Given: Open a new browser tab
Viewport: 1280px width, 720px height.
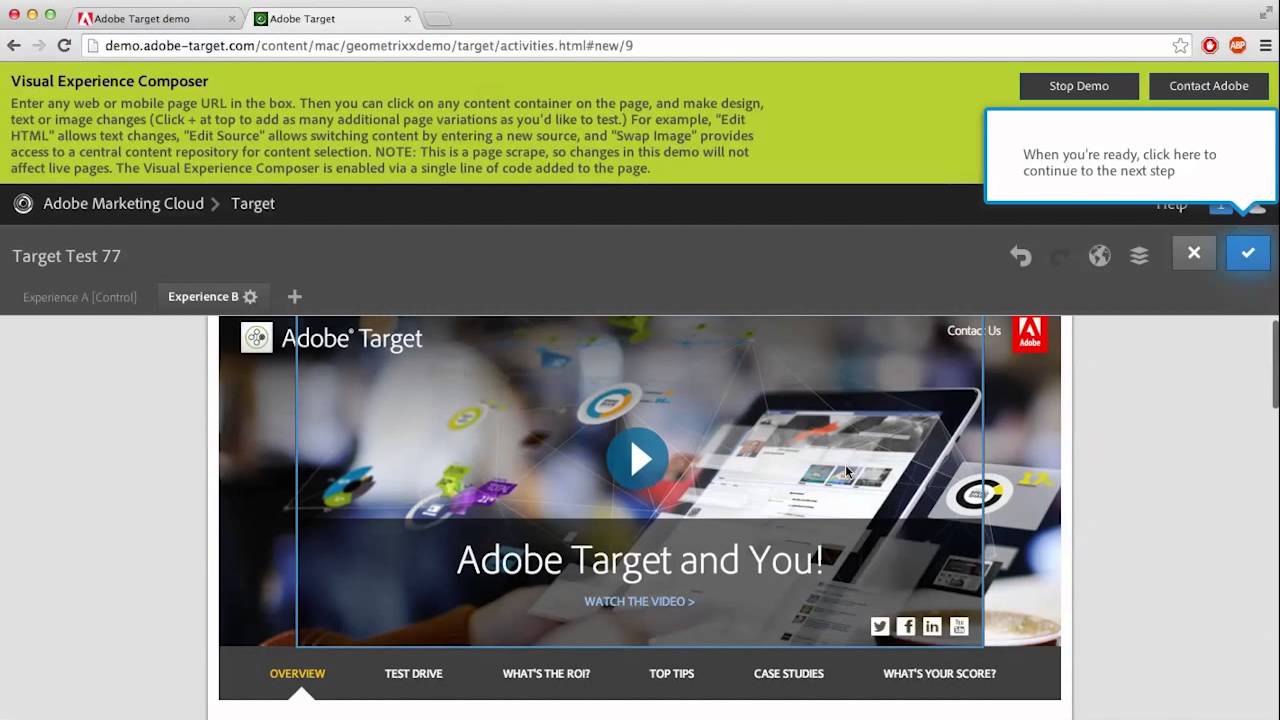Looking at the screenshot, I should (437, 19).
